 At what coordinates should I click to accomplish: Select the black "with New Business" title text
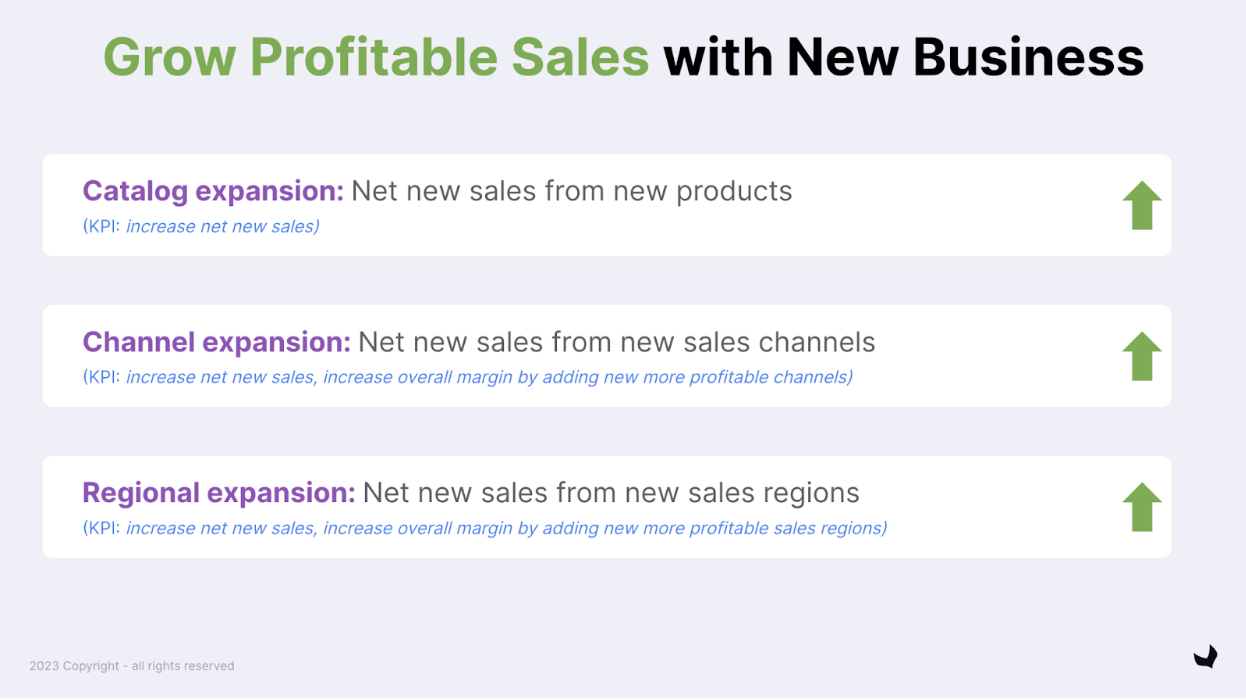903,56
